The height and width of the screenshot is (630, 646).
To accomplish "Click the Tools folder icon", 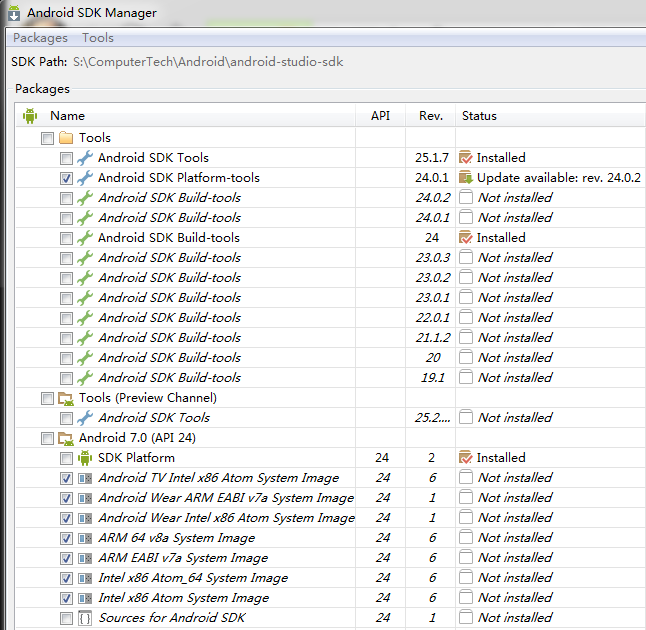I will click(66, 138).
